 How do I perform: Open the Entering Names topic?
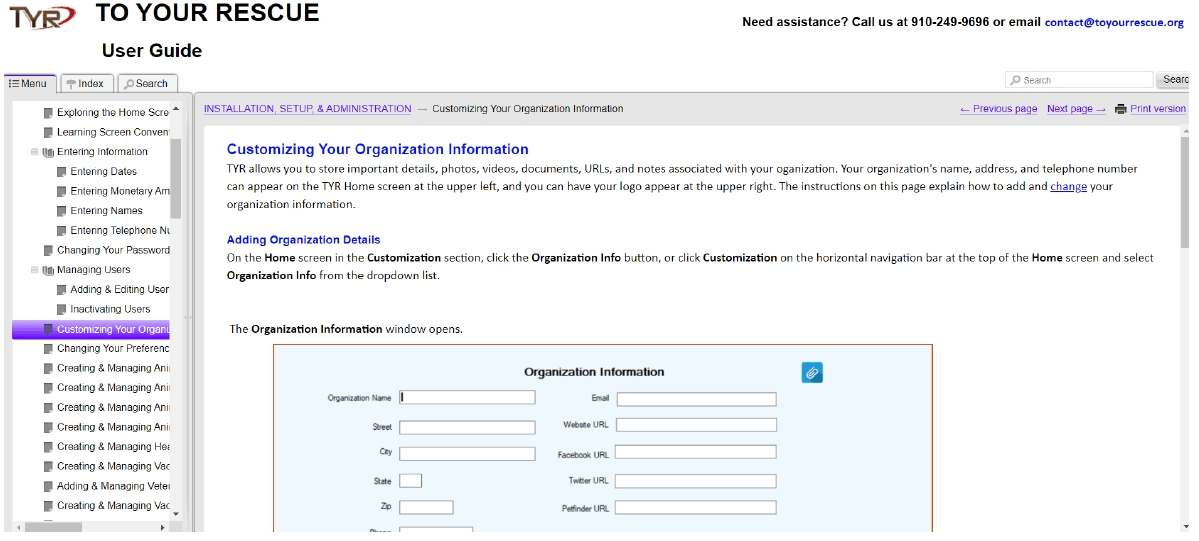[106, 210]
